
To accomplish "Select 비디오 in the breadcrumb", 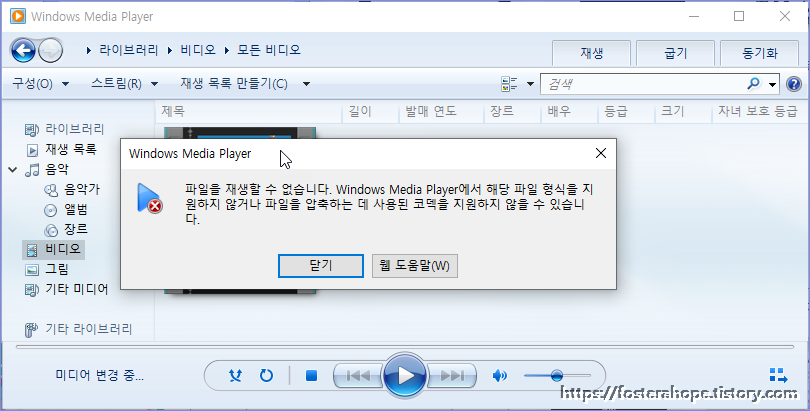I will pyautogui.click(x=198, y=50).
